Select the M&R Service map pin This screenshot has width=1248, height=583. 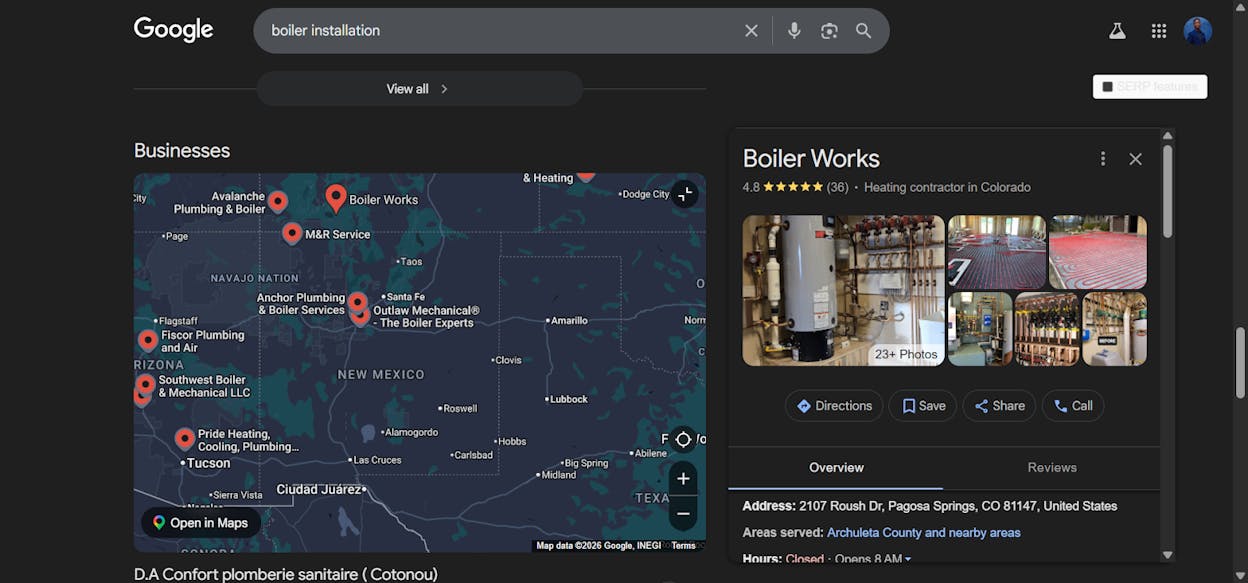(x=292, y=233)
